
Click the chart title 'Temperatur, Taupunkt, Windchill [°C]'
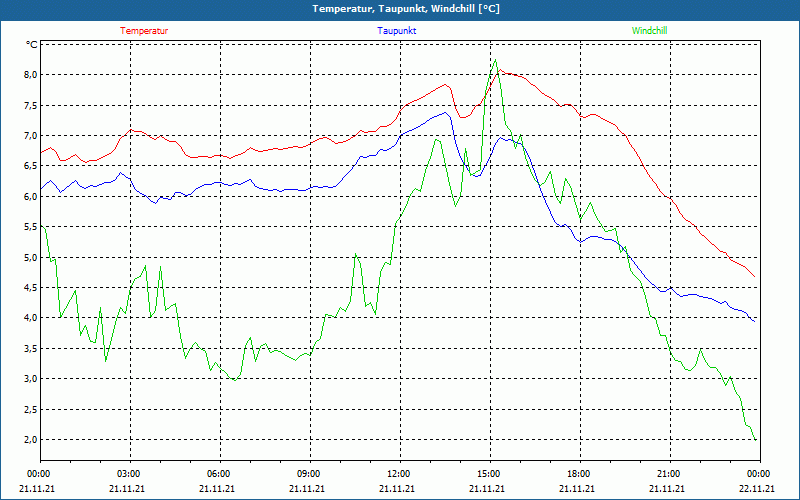[406, 9]
